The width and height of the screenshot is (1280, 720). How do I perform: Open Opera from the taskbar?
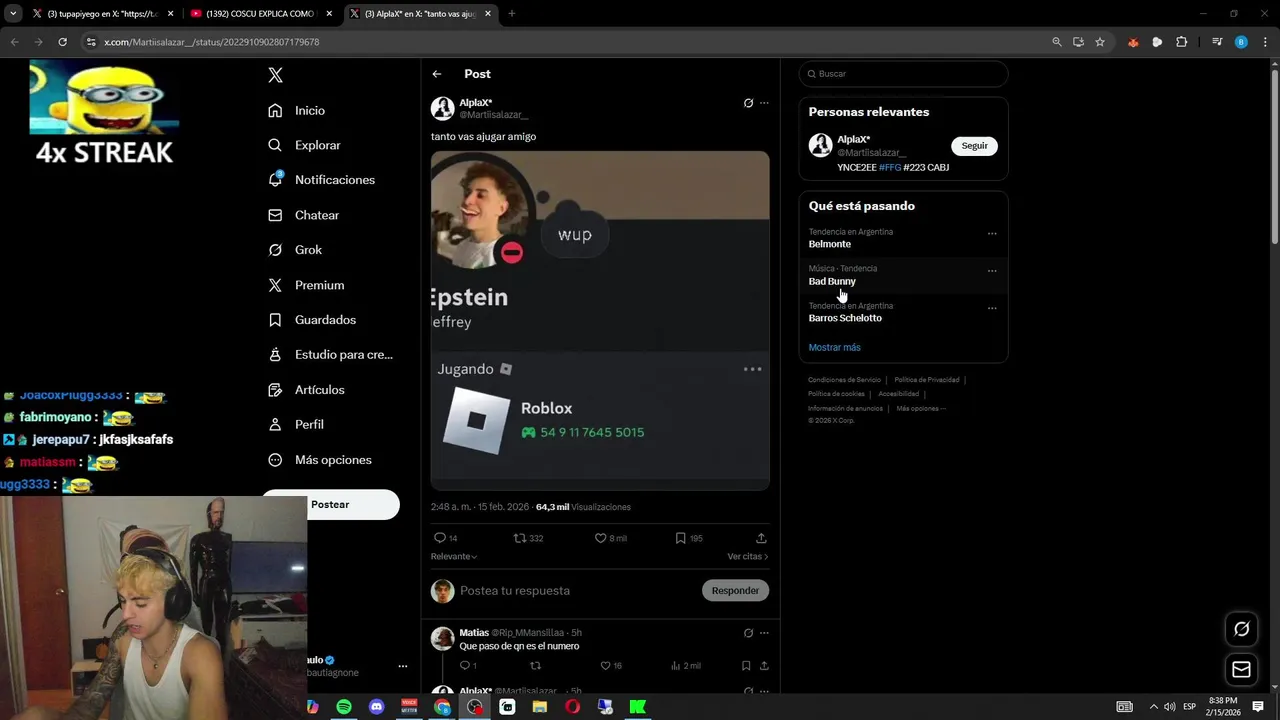tap(572, 707)
